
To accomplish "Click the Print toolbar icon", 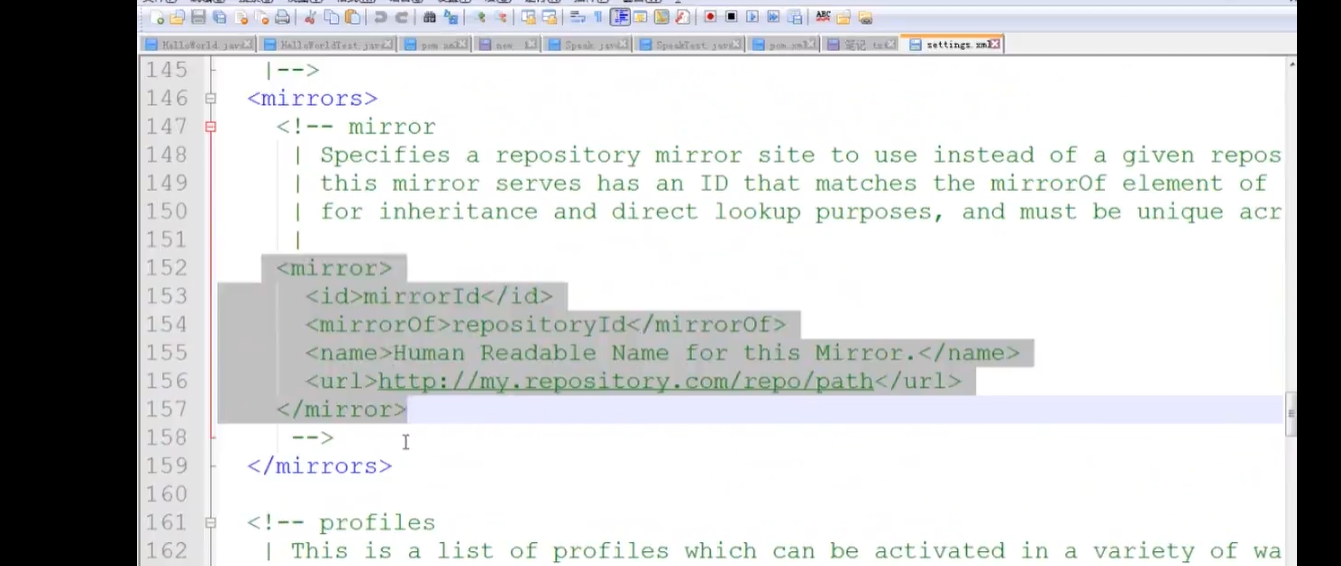I will [x=282, y=18].
